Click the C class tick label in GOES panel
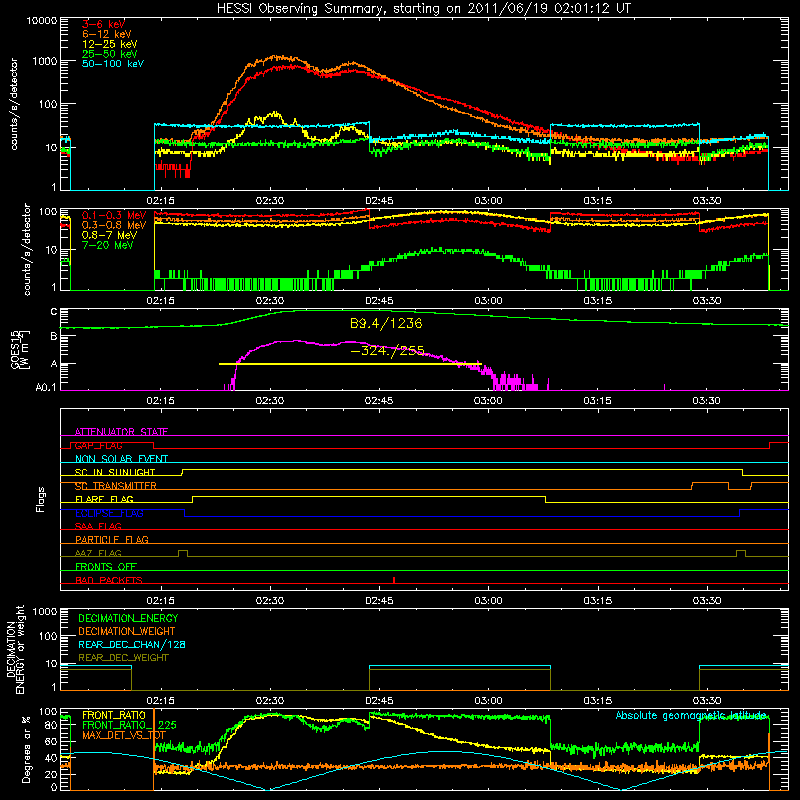The width and height of the screenshot is (800, 800). pyautogui.click(x=54, y=312)
